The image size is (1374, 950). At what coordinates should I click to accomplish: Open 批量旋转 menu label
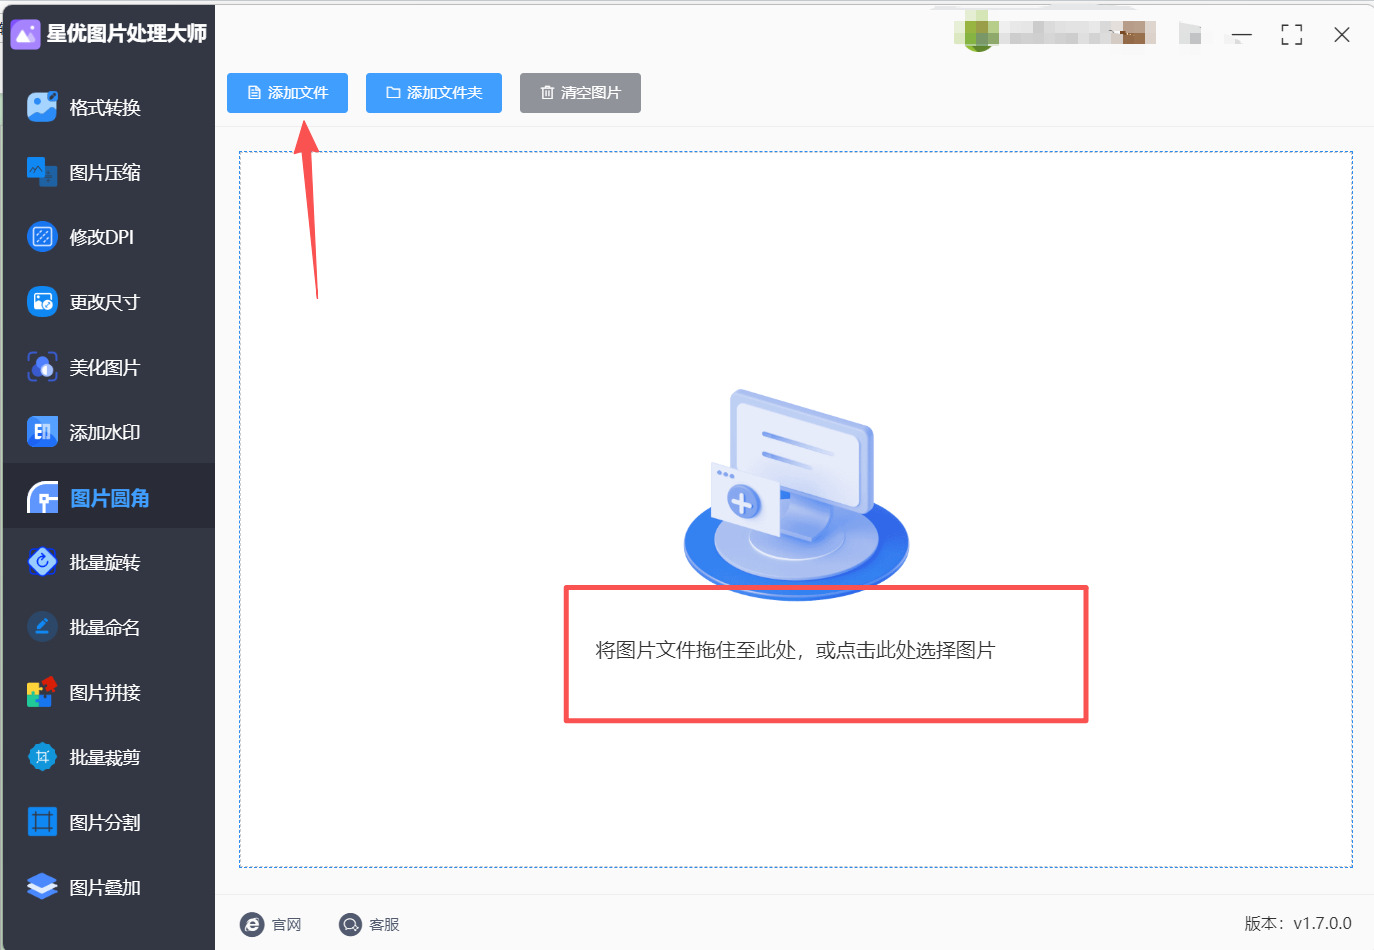(x=105, y=563)
